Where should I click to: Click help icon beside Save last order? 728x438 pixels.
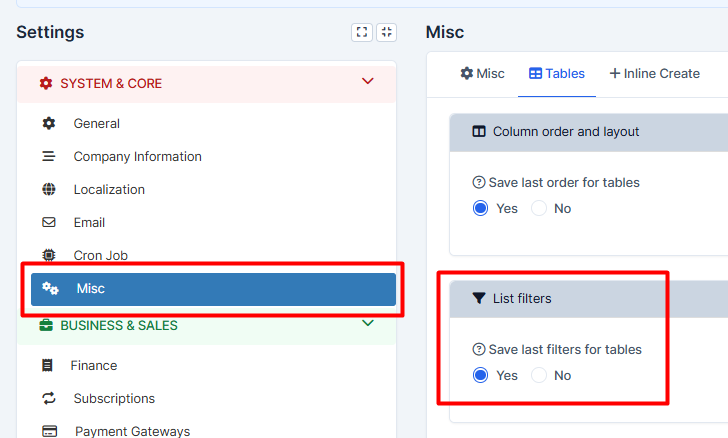click(479, 183)
